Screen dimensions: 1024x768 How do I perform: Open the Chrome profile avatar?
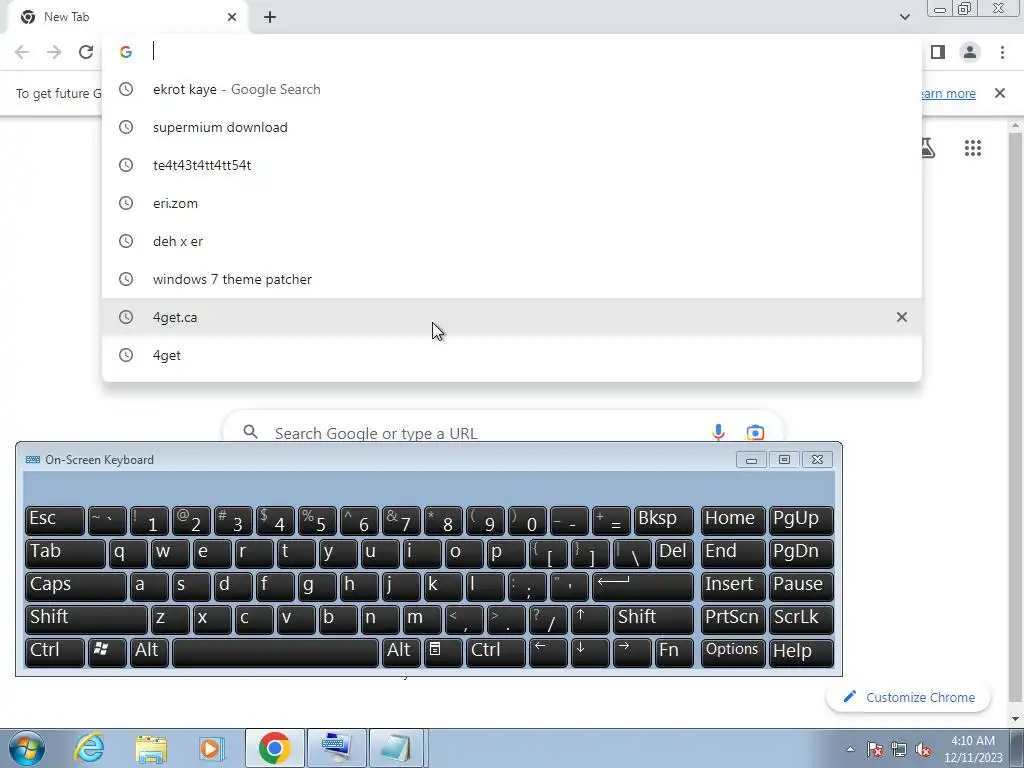point(970,52)
